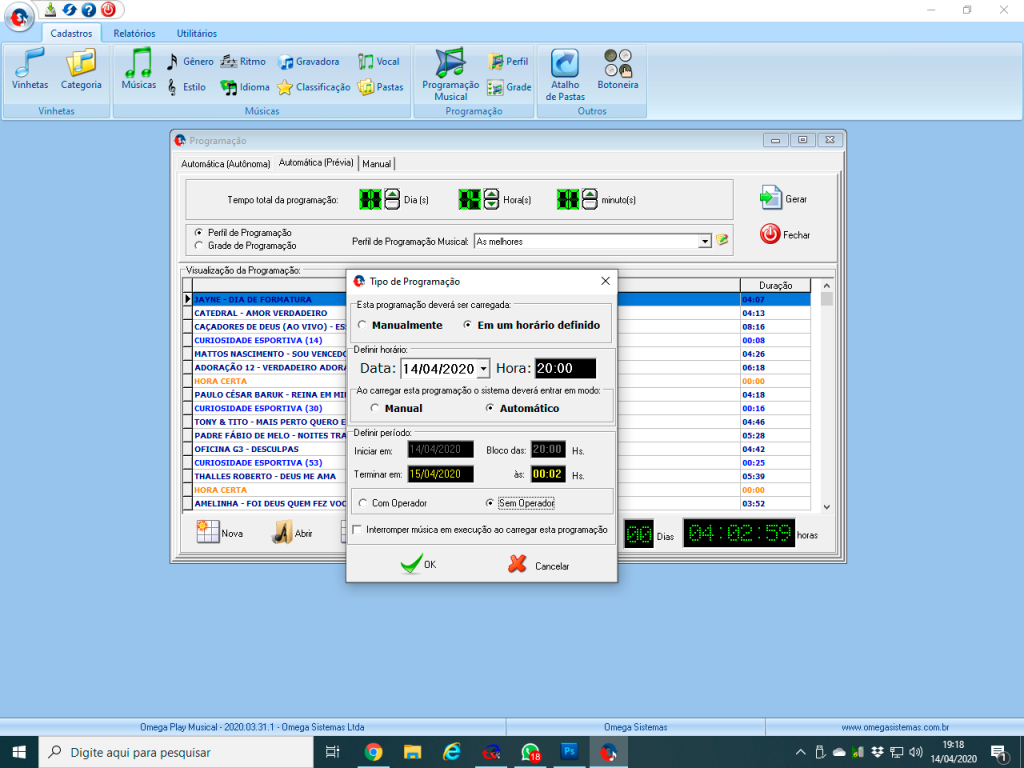
Task: Choose the Com Operador radio button
Action: pos(363,503)
